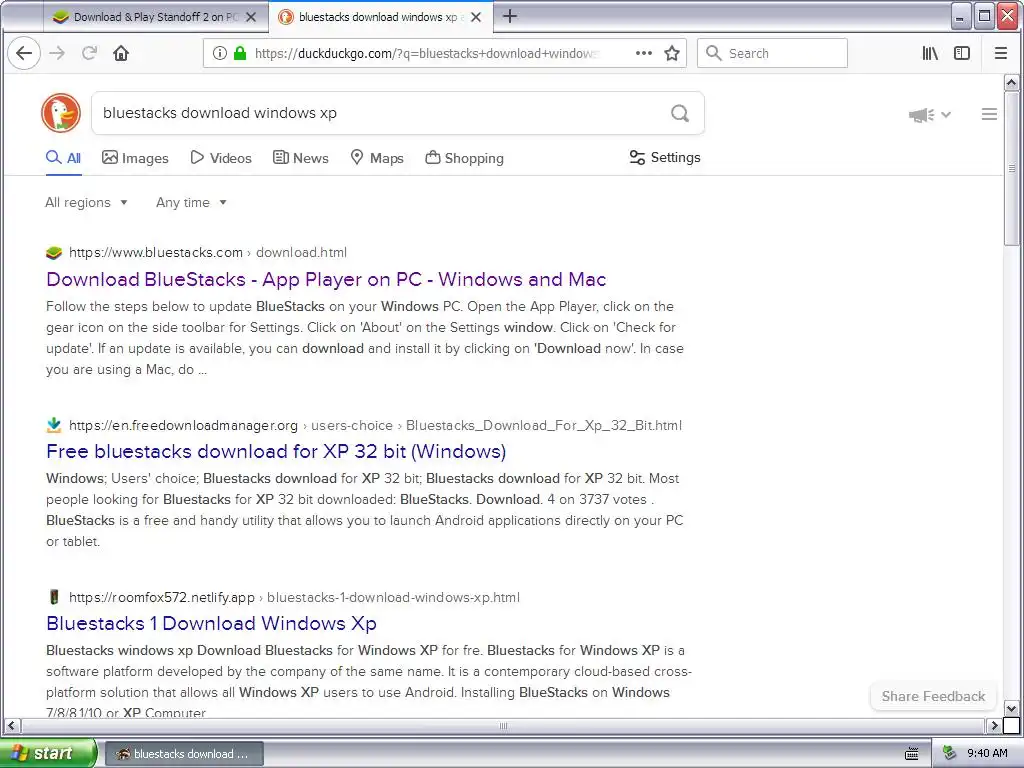The image size is (1024, 768).
Task: Click the bluestacks download taskbar button
Action: pos(184,754)
